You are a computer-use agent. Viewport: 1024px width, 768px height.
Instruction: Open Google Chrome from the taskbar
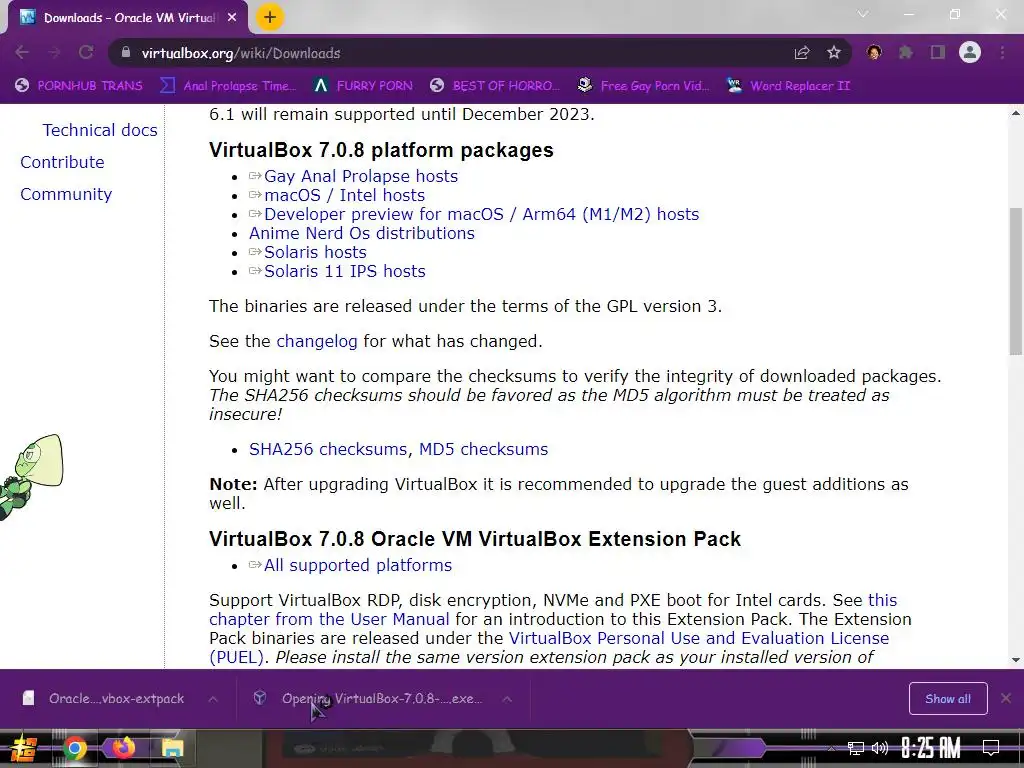[74, 748]
